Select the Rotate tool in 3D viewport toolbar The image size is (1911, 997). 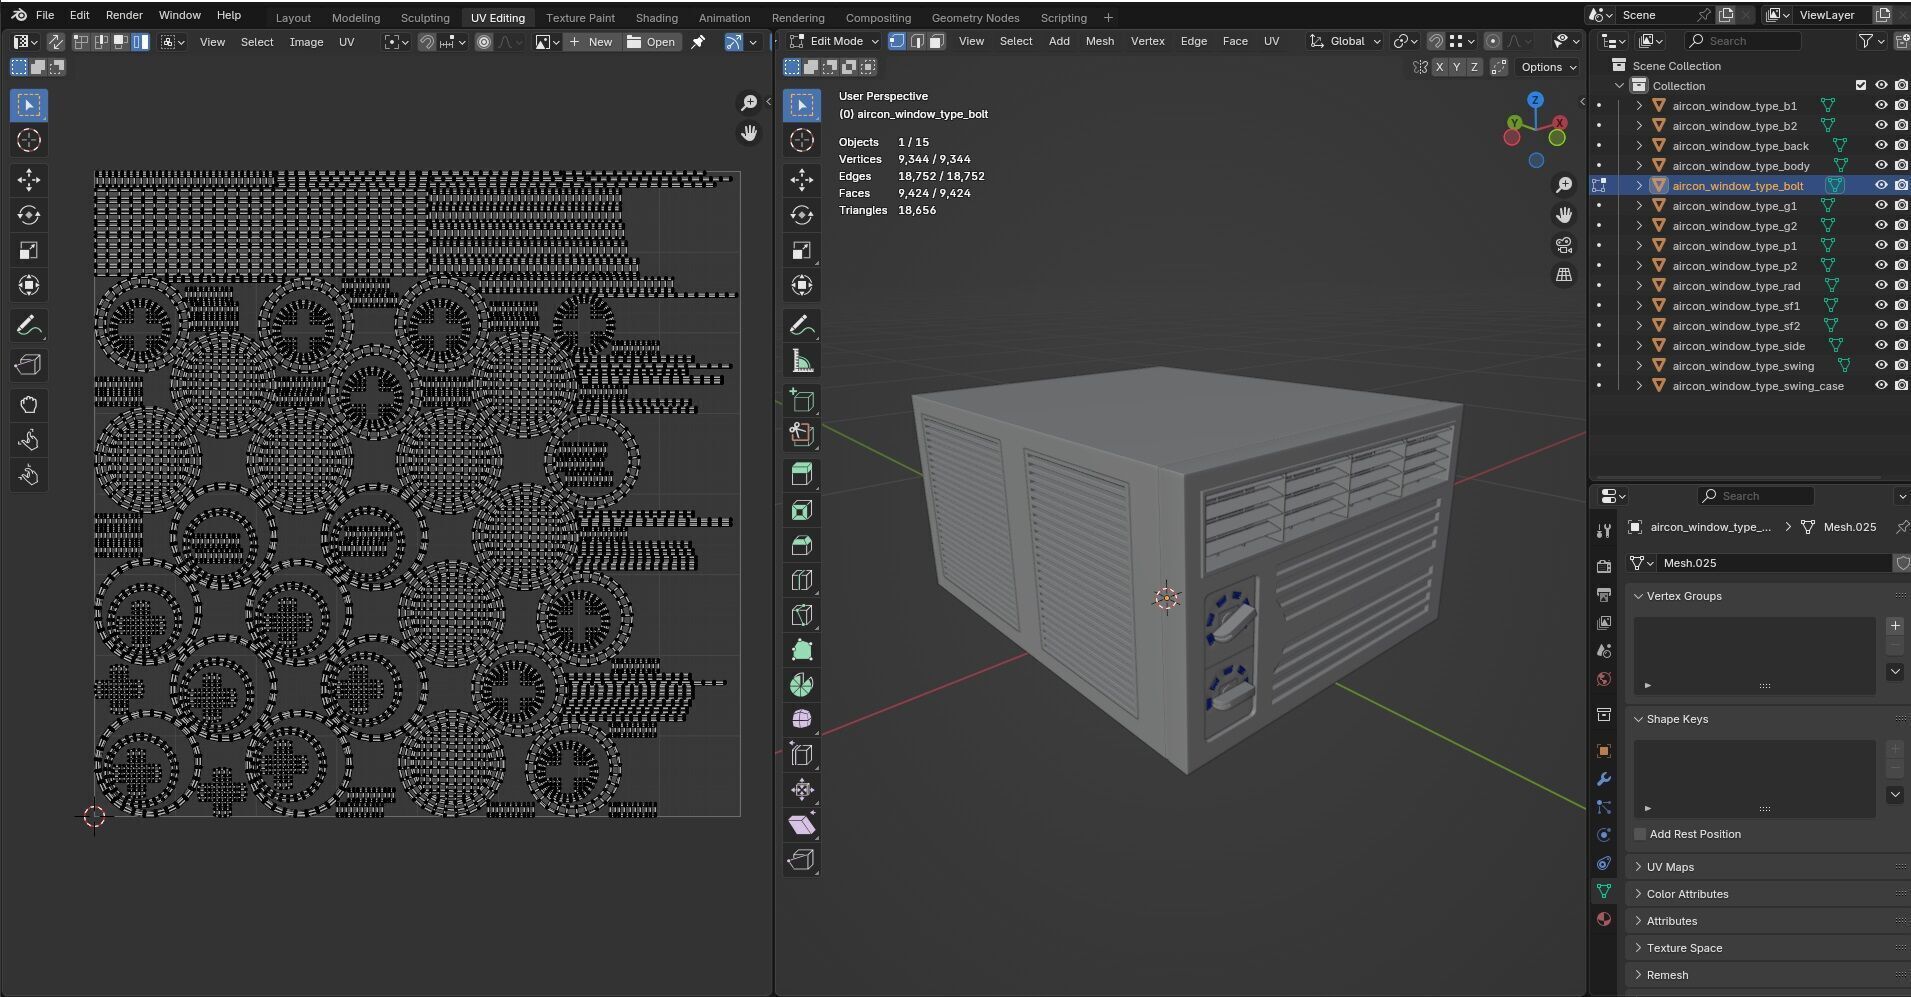(x=802, y=215)
